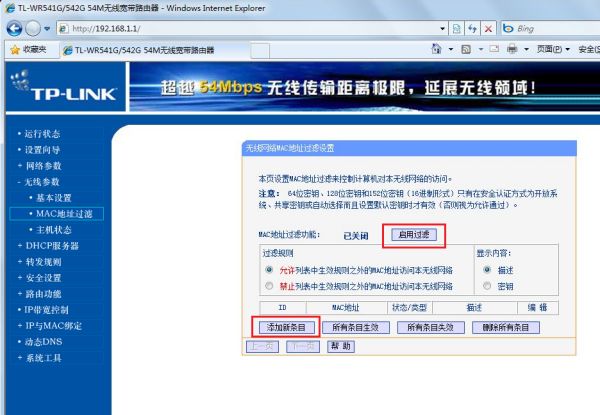600x415 pixels.
Task: Click the 删除所有条目 button
Action: (x=506, y=327)
